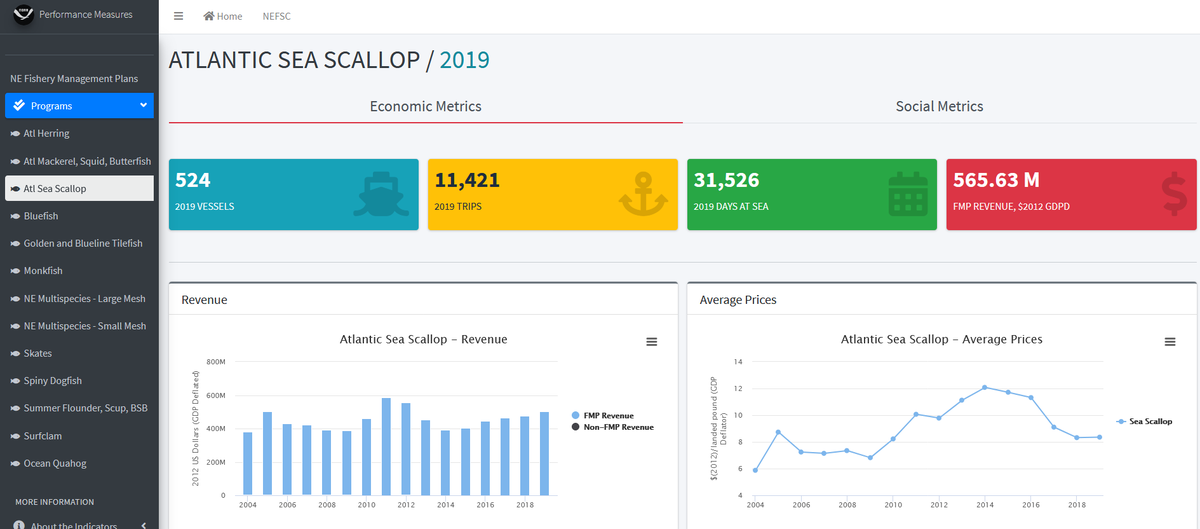Screen dimensions: 1200x529
Task: Open Spiny Dogfish program
Action: click(79, 381)
